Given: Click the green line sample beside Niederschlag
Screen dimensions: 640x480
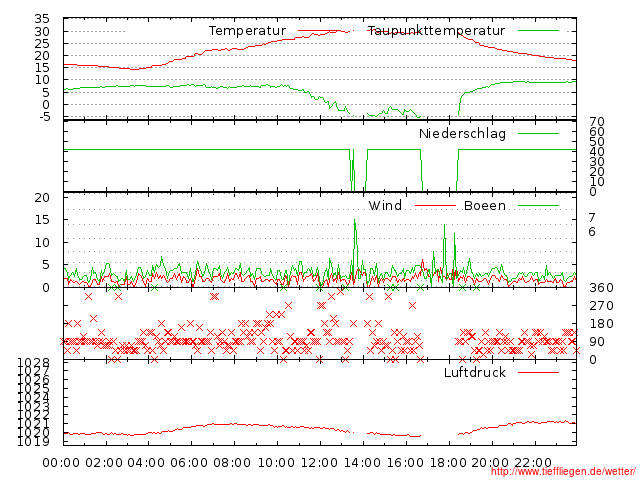Looking at the screenshot, I should coord(538,133).
